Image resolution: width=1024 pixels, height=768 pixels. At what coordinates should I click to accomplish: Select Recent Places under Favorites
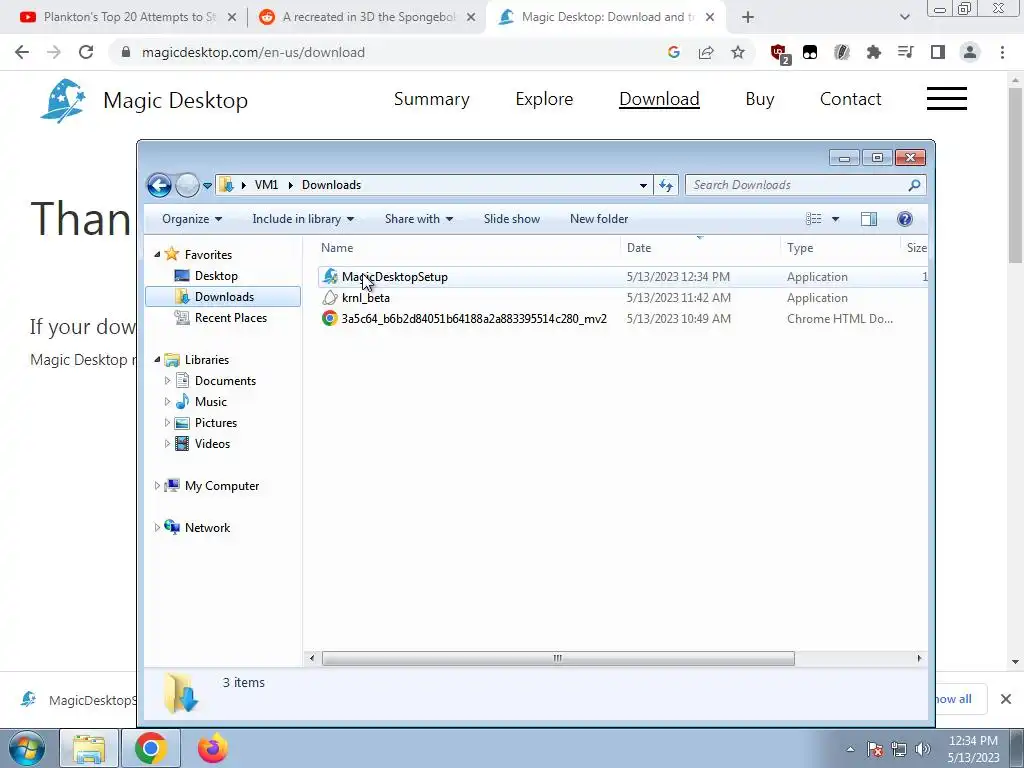point(231,318)
